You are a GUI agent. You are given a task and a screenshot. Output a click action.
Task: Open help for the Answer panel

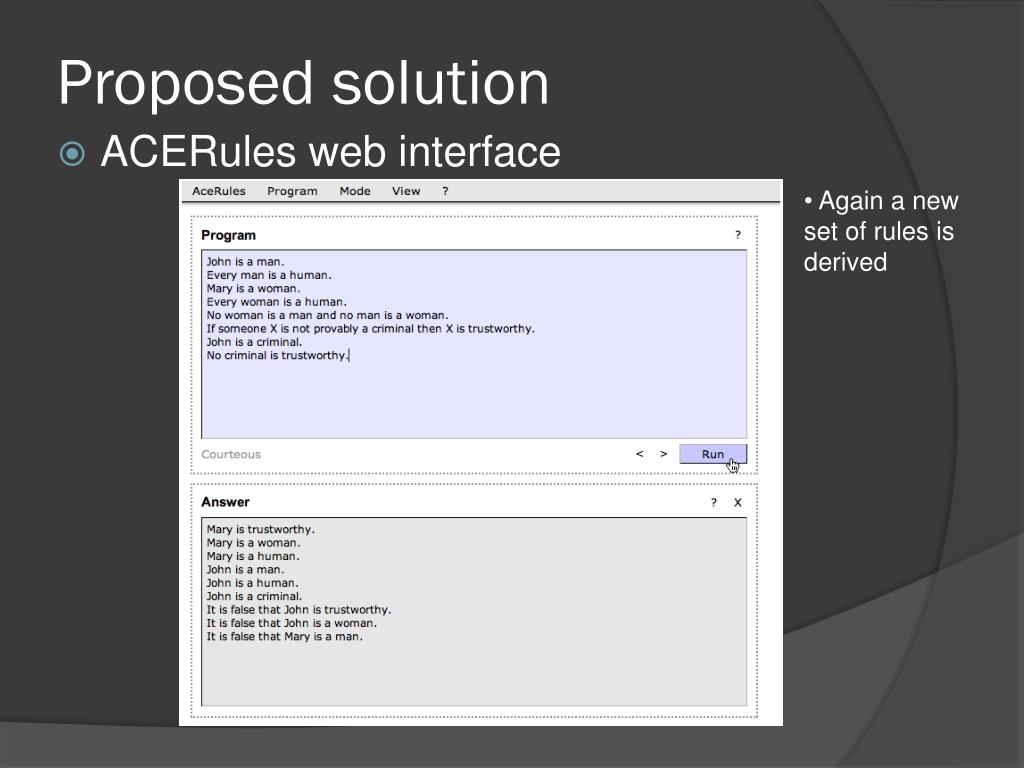tap(714, 502)
